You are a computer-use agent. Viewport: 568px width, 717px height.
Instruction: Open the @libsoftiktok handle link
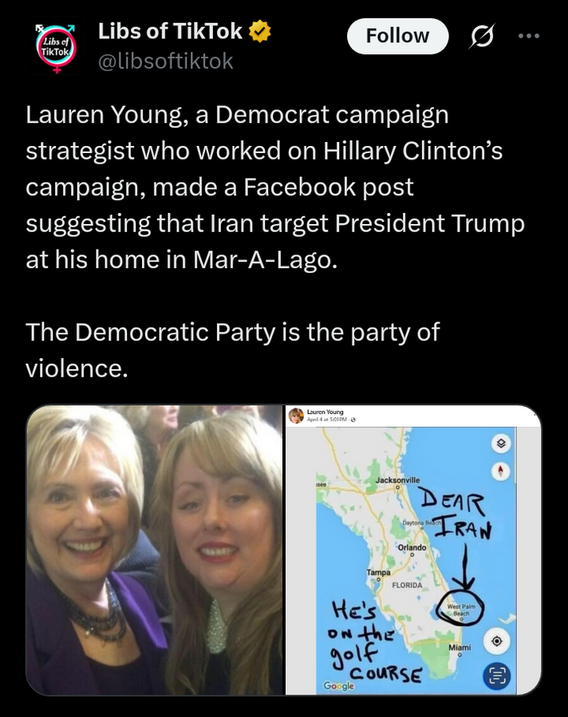(x=166, y=61)
